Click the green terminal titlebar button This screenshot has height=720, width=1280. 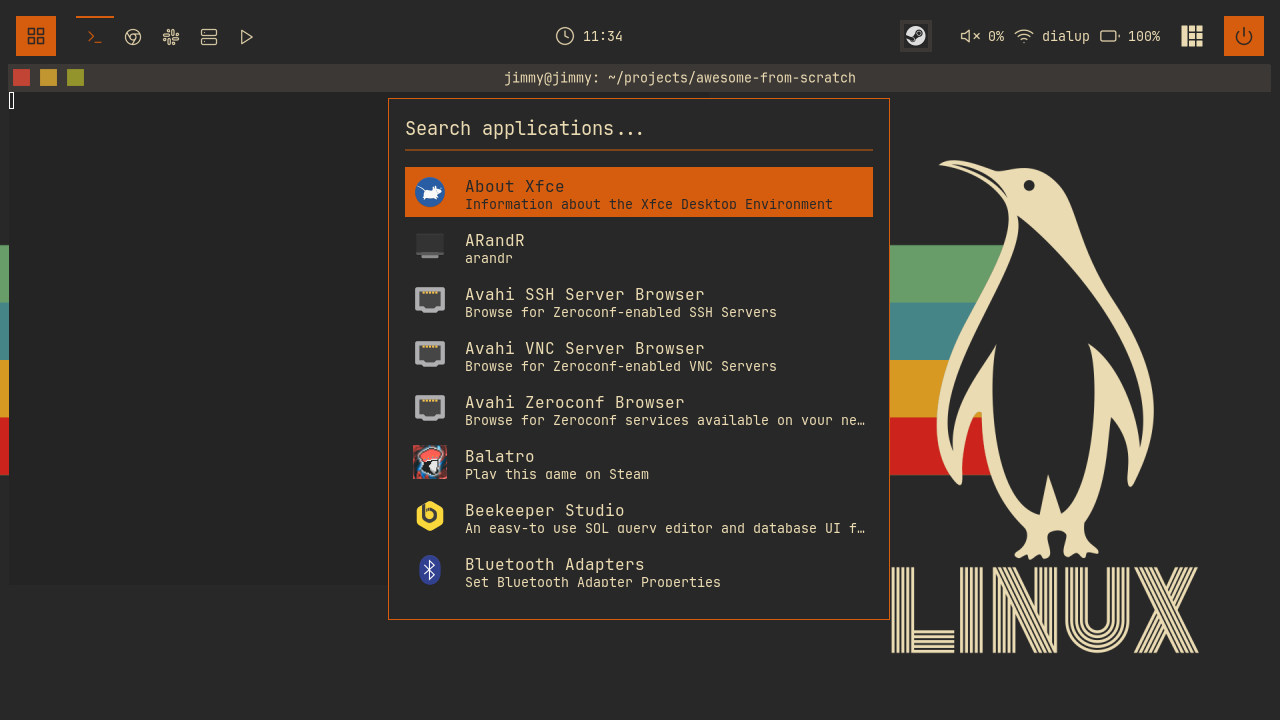coord(75,78)
